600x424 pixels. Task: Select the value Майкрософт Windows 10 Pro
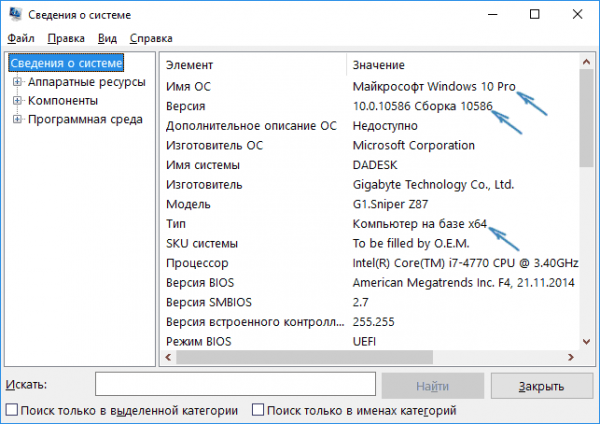[x=434, y=86]
